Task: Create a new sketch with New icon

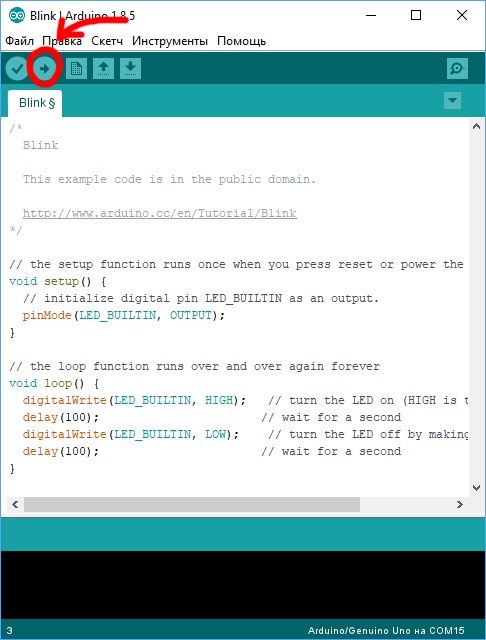Action: [76, 69]
